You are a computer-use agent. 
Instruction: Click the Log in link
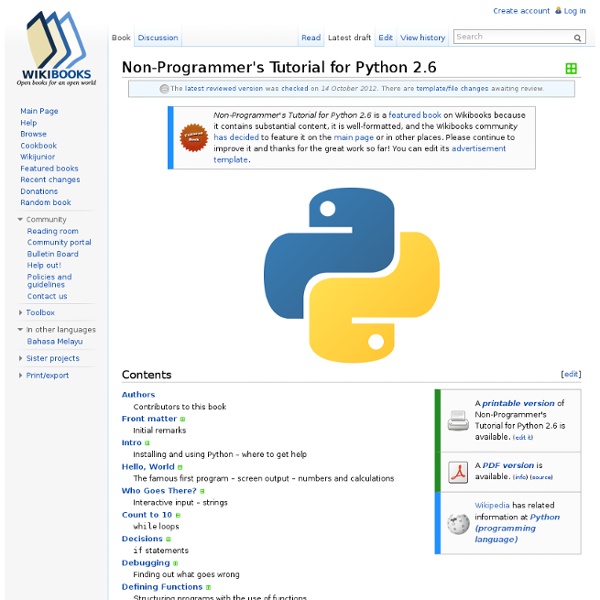pyautogui.click(x=574, y=11)
